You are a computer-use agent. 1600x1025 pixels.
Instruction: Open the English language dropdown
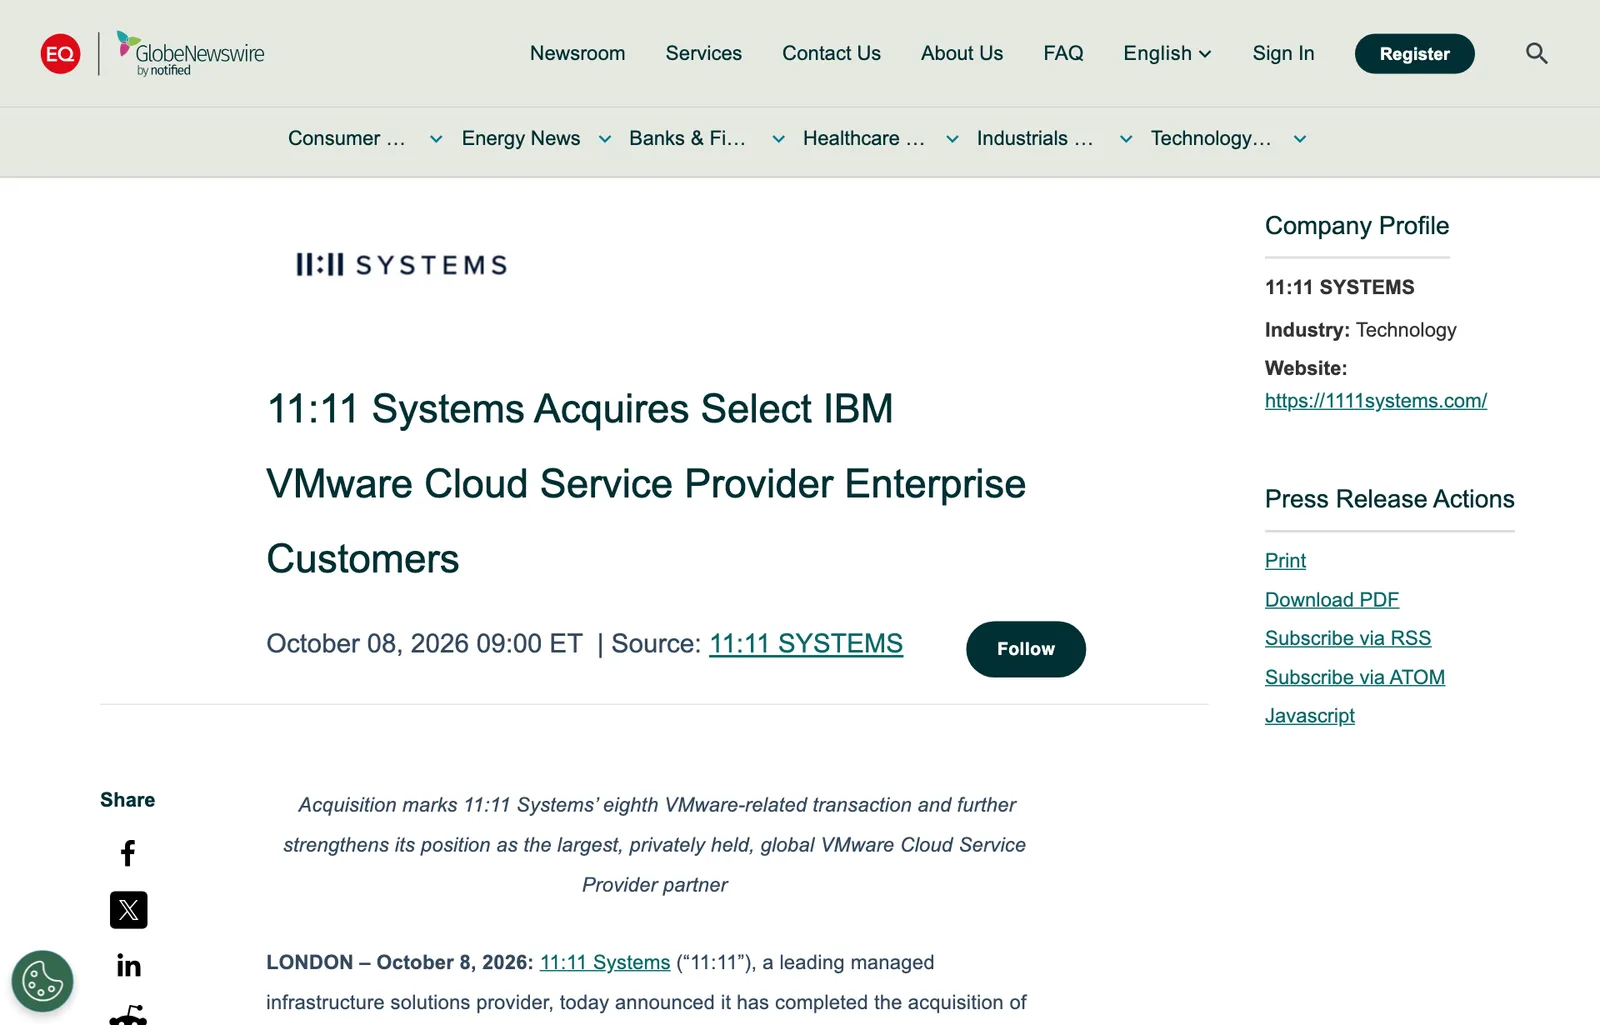[x=1167, y=53]
